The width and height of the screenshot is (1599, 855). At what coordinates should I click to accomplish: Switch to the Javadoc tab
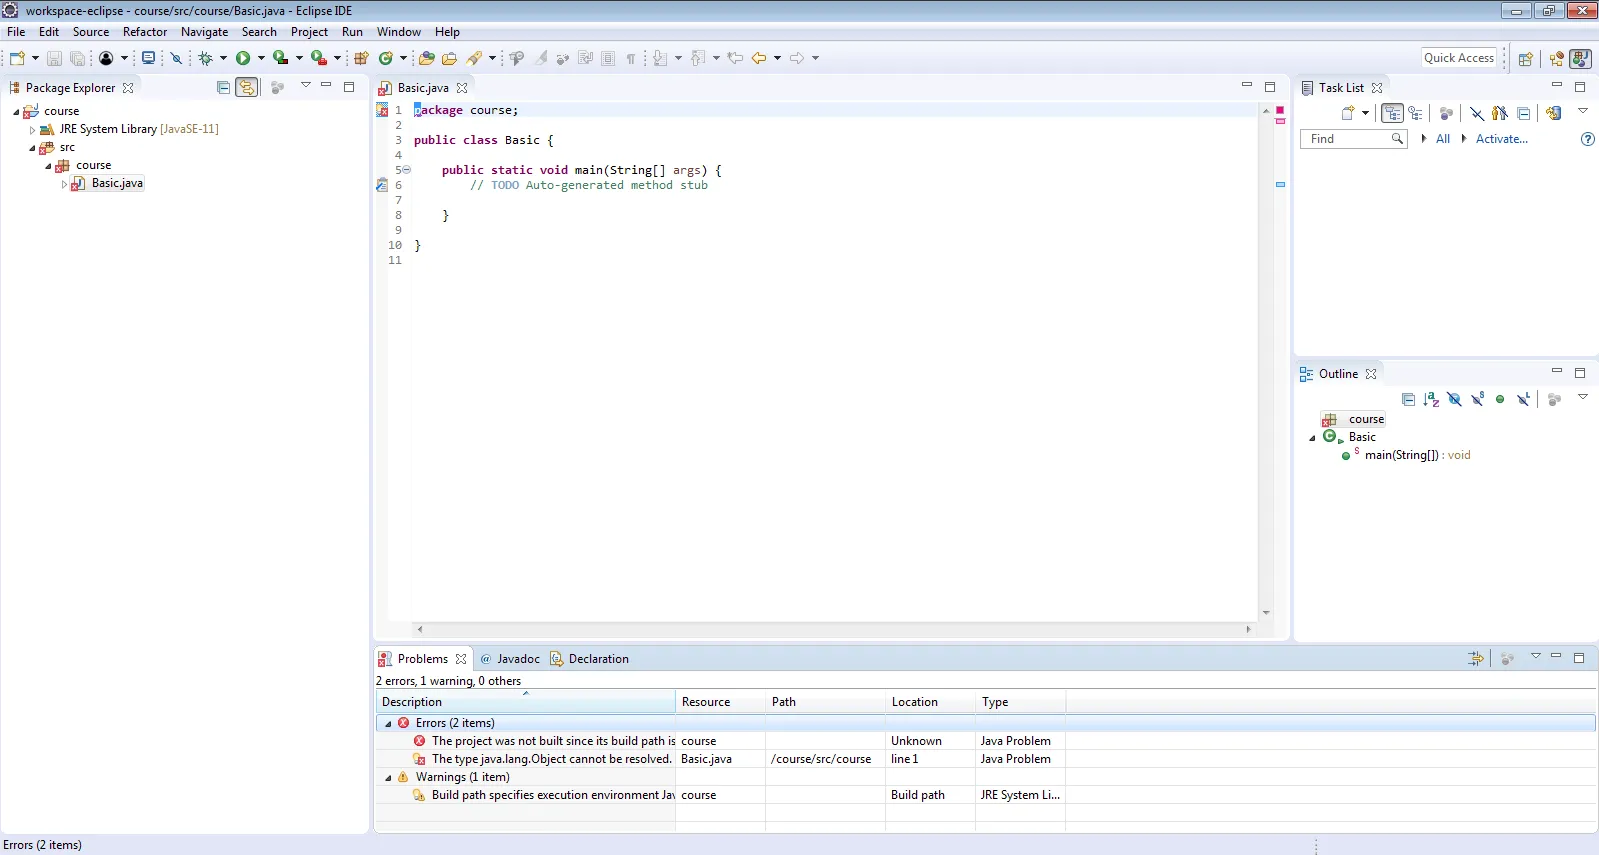point(517,659)
